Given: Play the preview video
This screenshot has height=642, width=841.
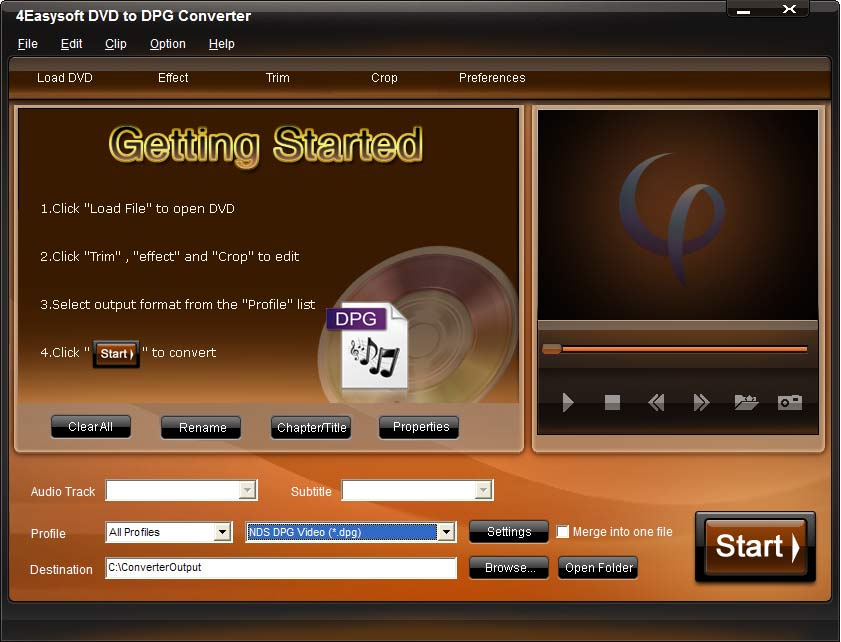Looking at the screenshot, I should click(567, 402).
